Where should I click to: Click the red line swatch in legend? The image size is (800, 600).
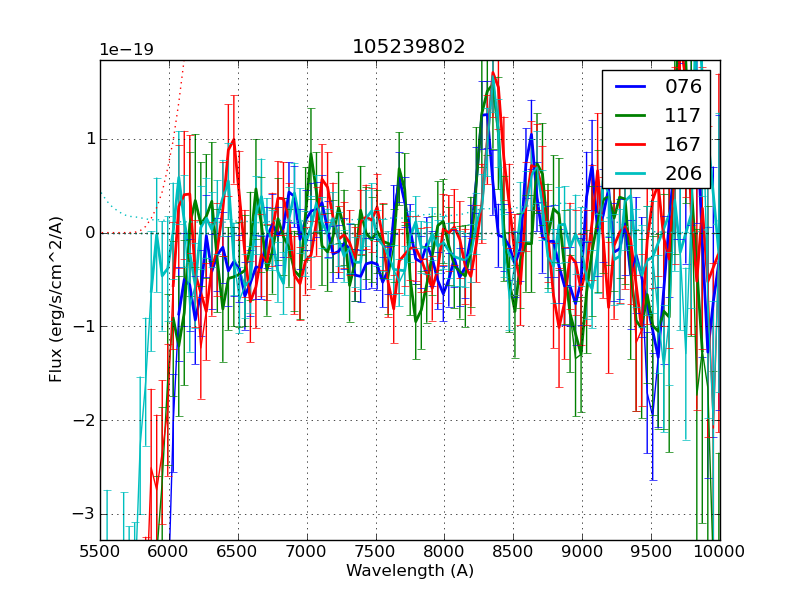(x=632, y=145)
